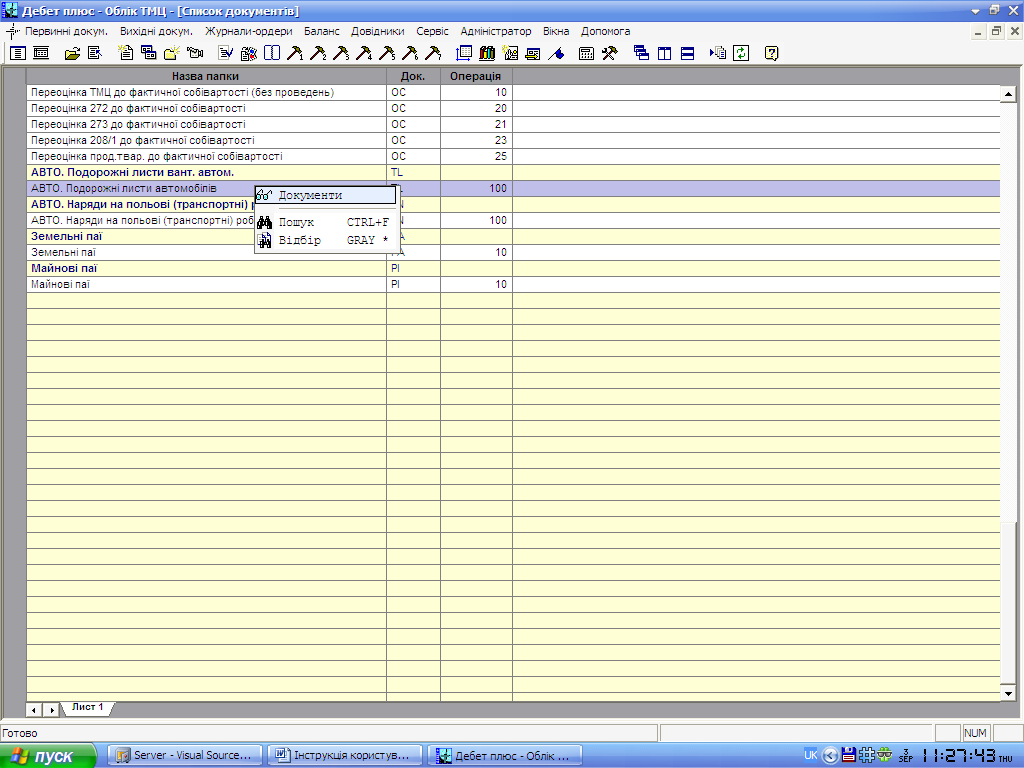
Task: Choose Пошук from the context menu
Action: coord(326,222)
